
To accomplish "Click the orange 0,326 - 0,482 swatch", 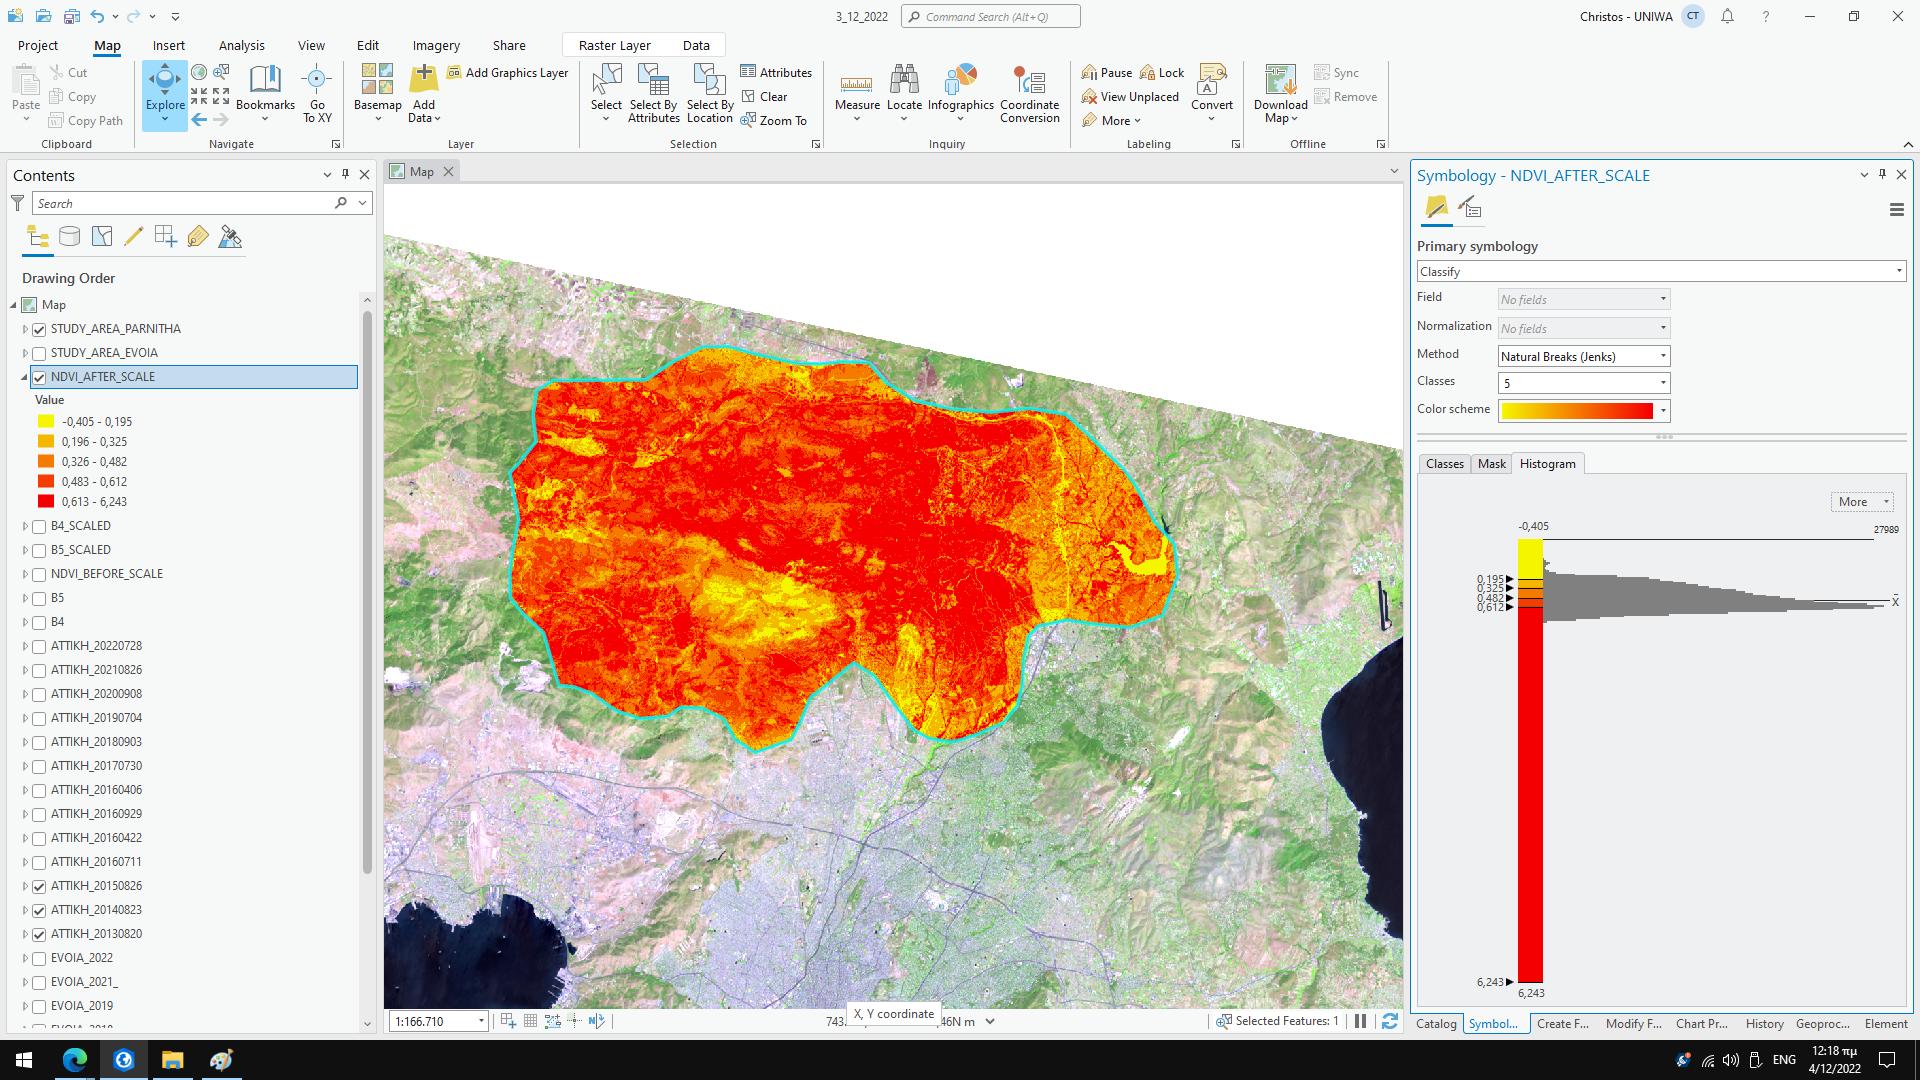I will [x=46, y=461].
